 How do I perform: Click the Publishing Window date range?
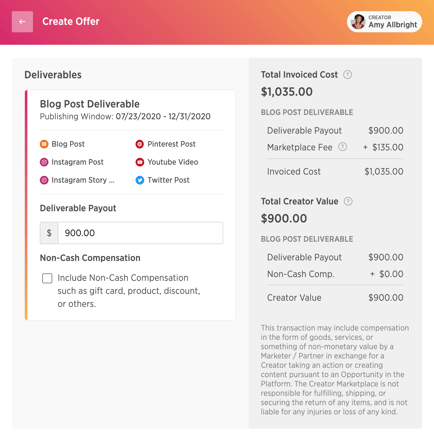[163, 116]
